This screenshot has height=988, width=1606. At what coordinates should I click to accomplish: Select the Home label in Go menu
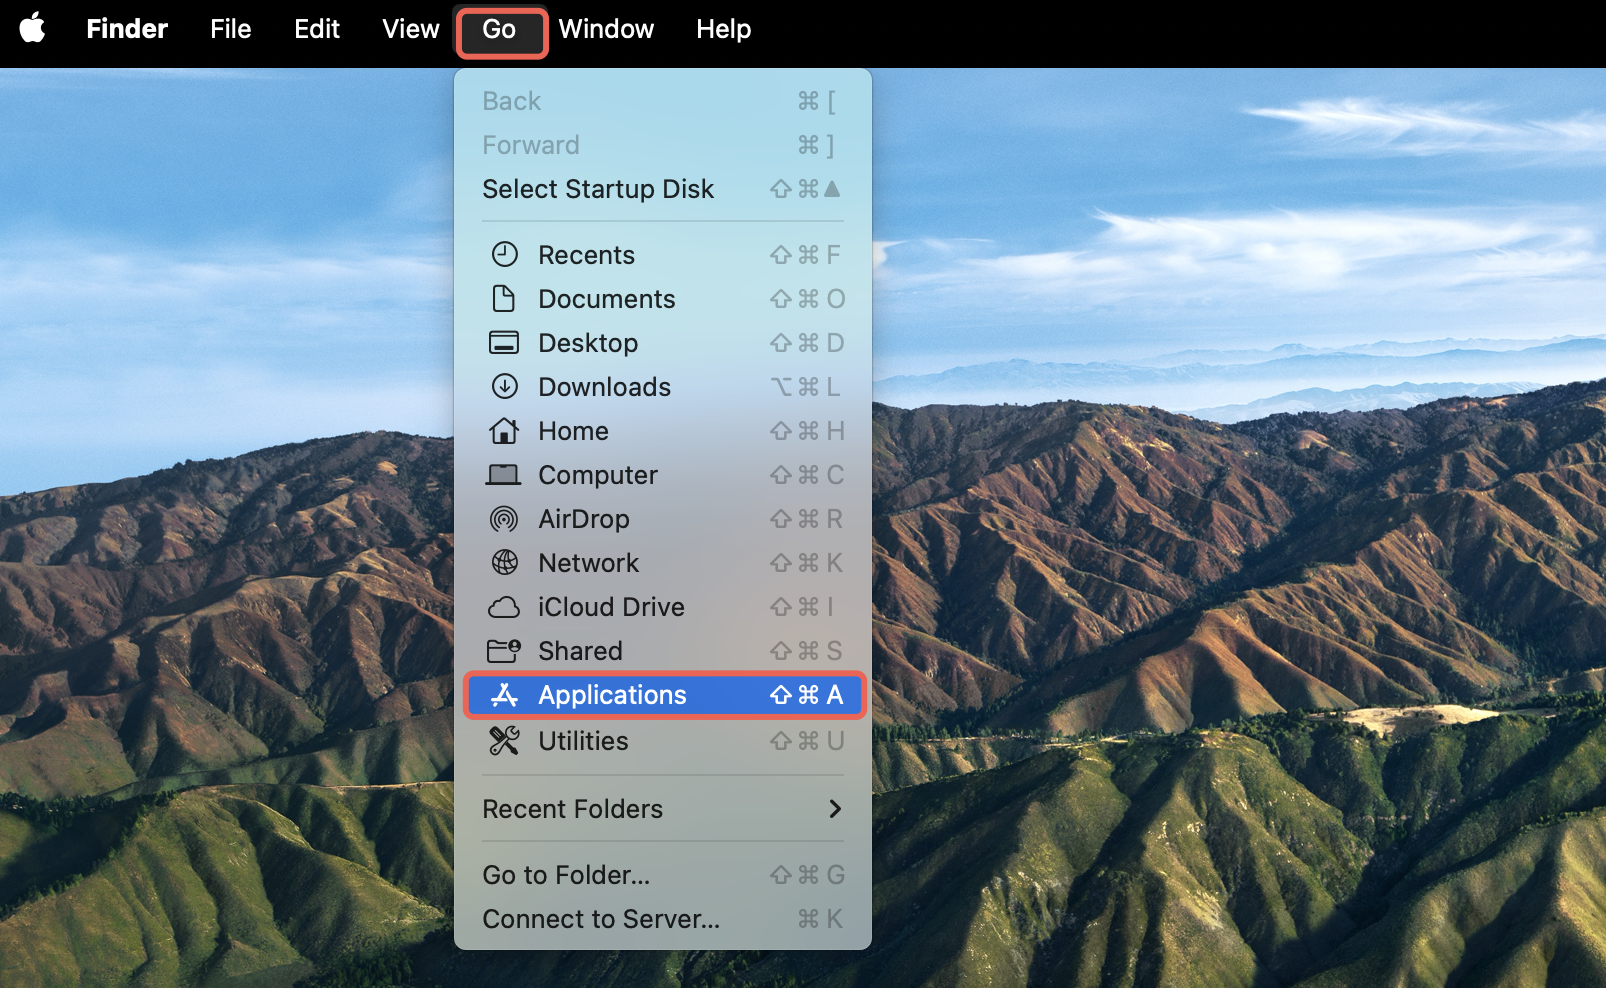(573, 431)
